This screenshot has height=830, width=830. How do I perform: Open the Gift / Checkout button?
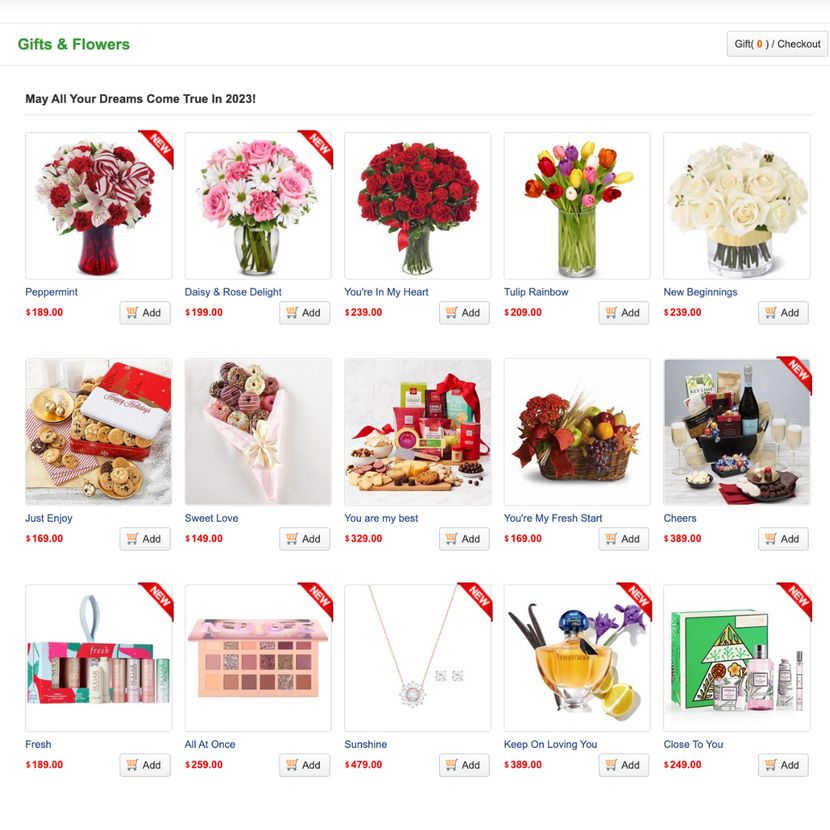tap(777, 44)
